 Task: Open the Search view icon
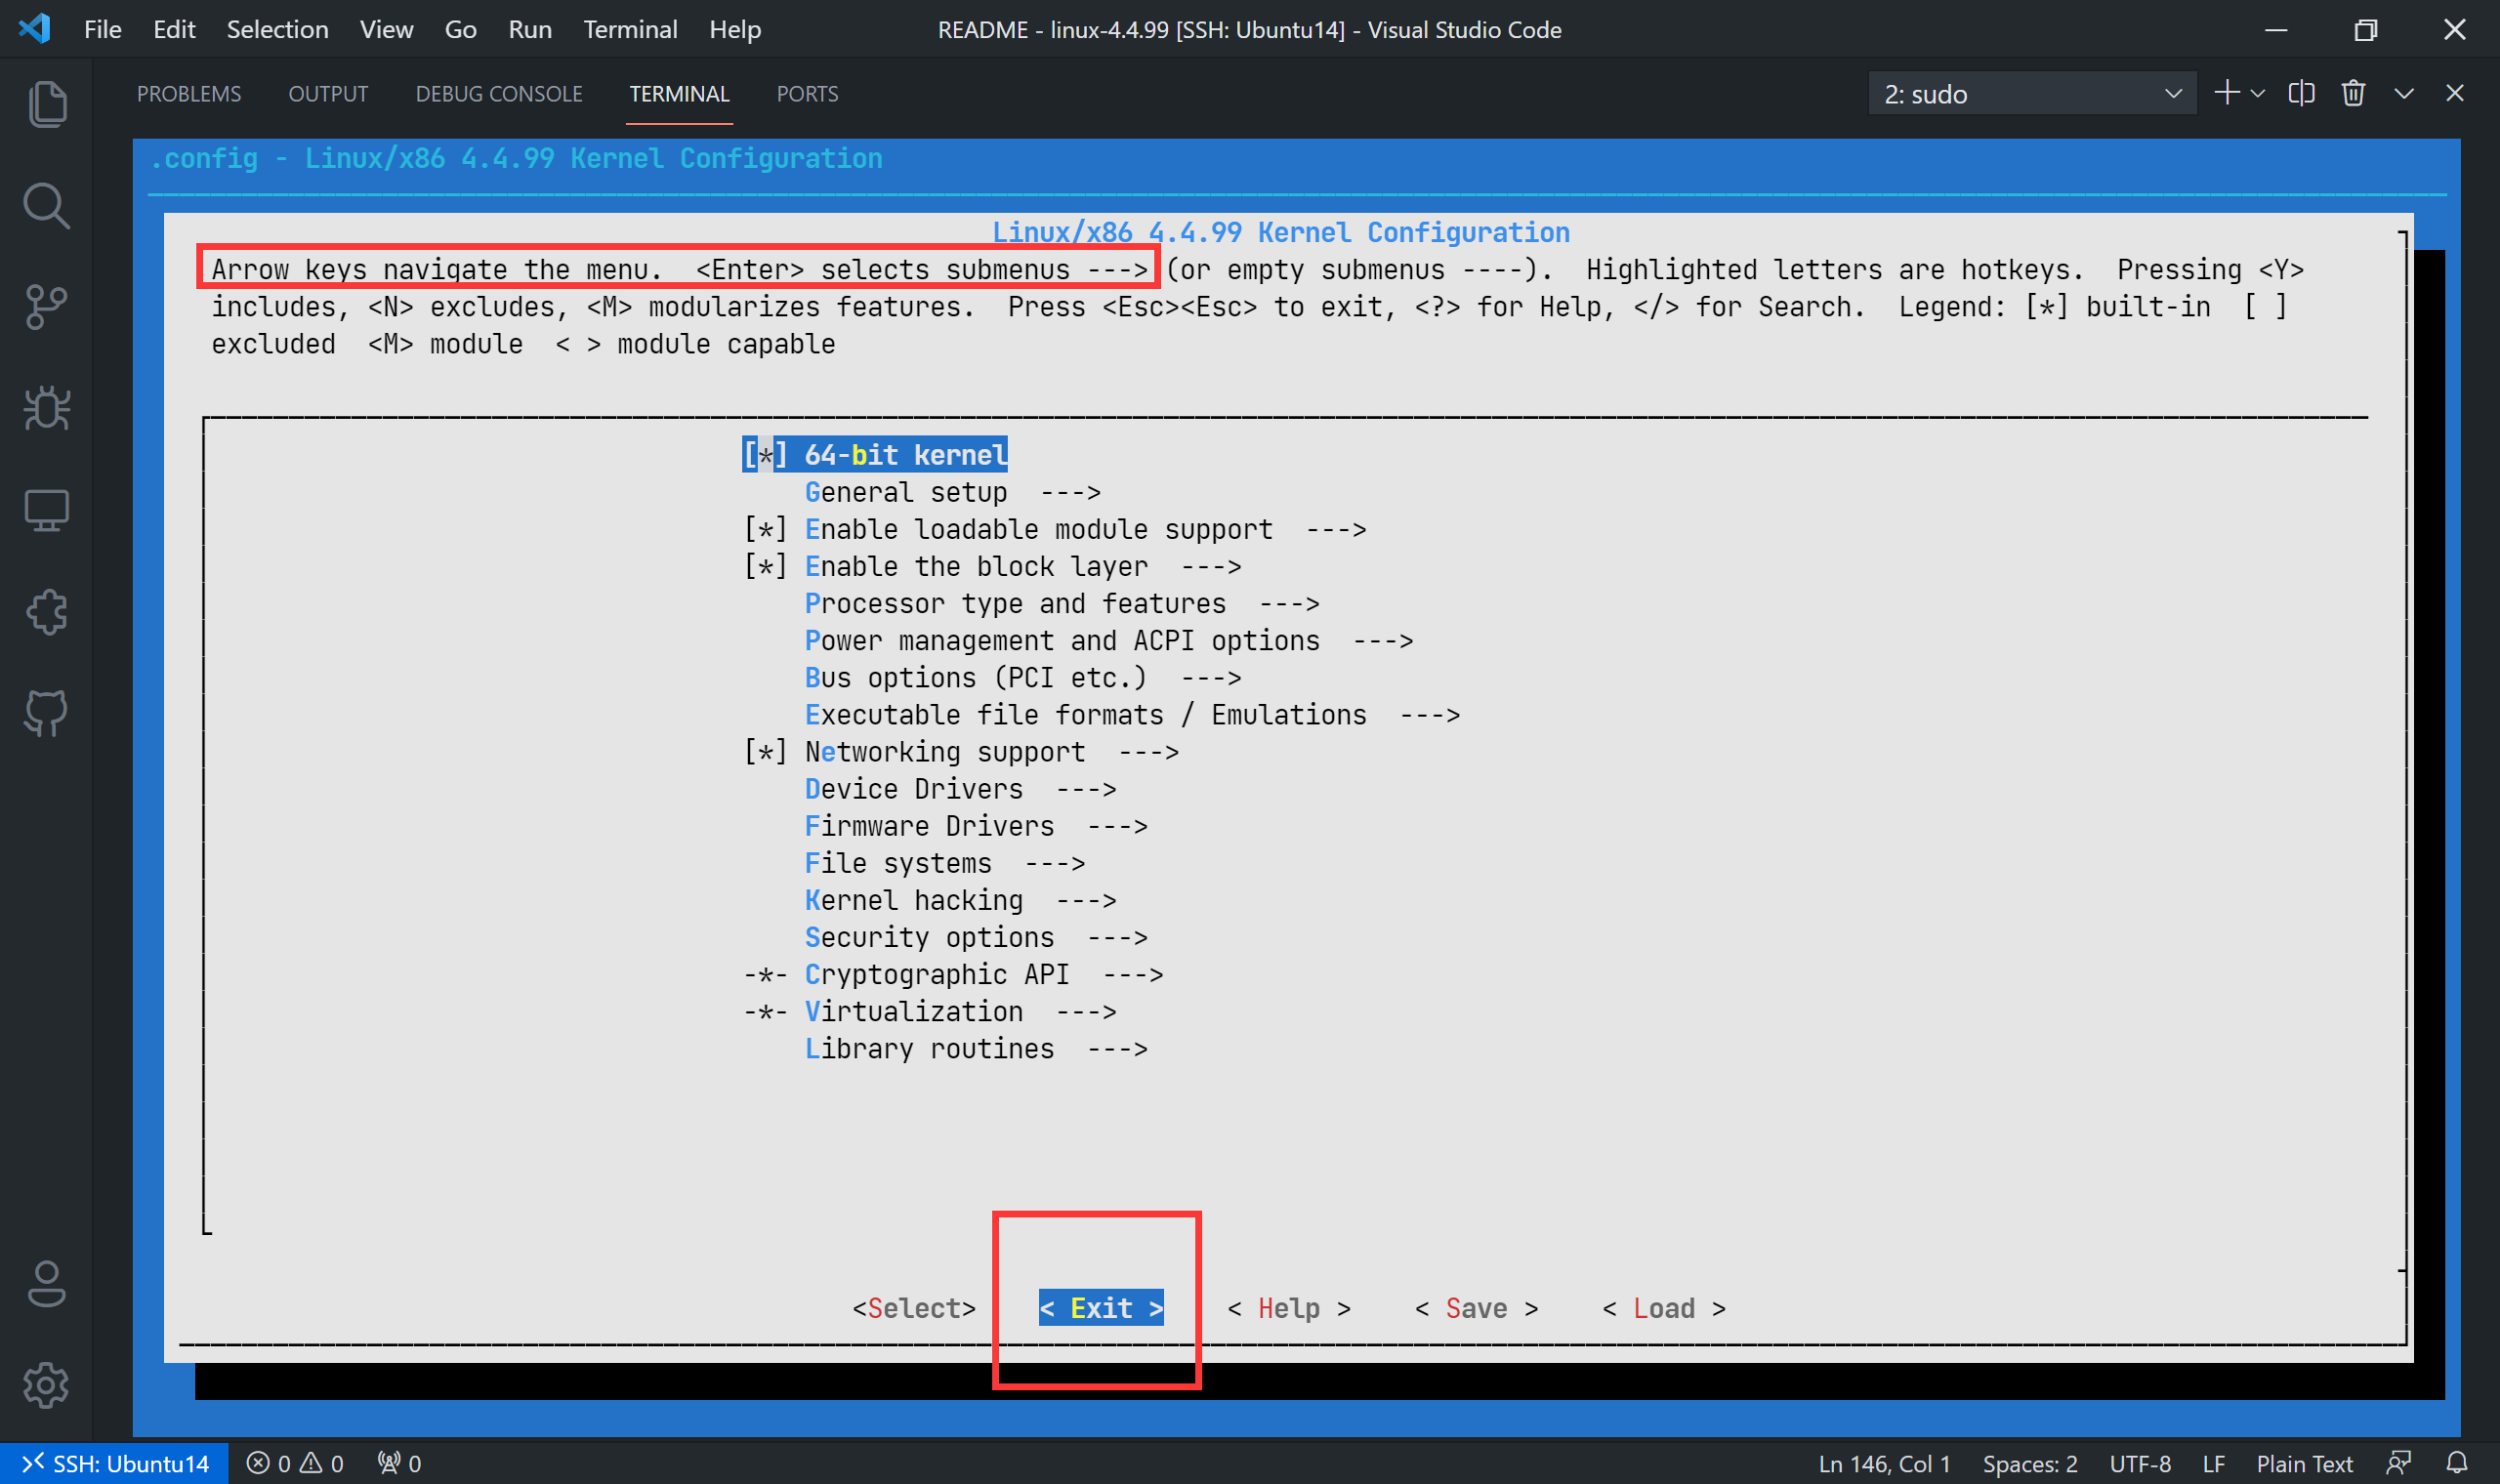tap(47, 206)
